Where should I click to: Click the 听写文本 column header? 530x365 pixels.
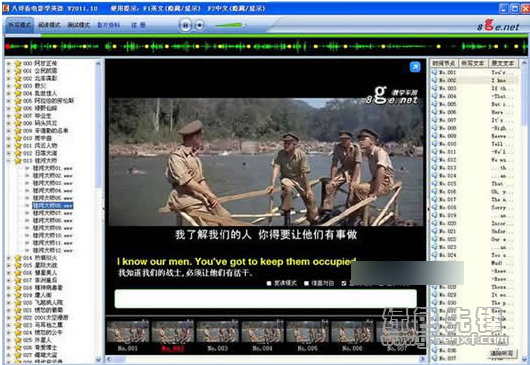(x=473, y=63)
